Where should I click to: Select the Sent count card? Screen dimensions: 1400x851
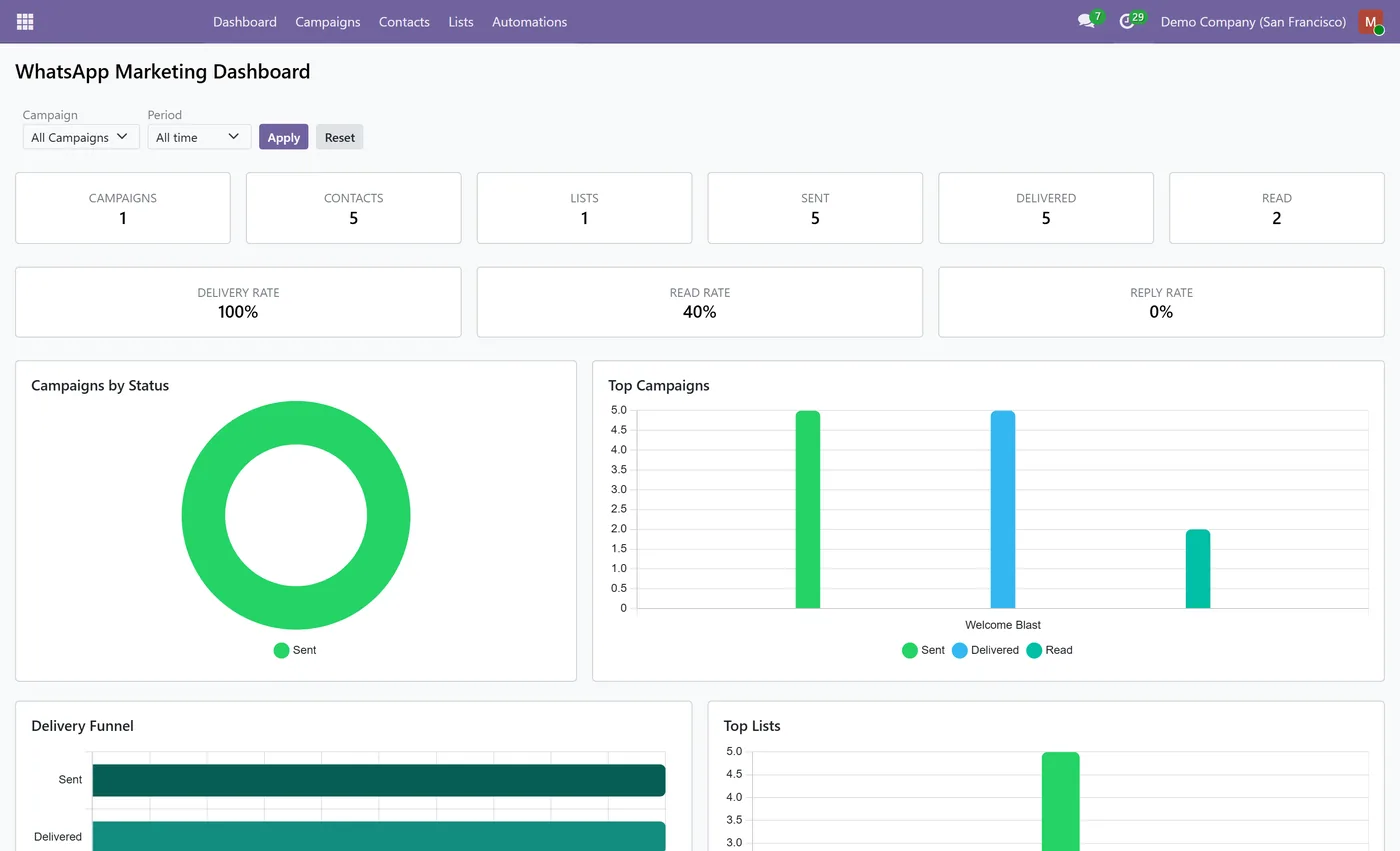click(x=815, y=208)
